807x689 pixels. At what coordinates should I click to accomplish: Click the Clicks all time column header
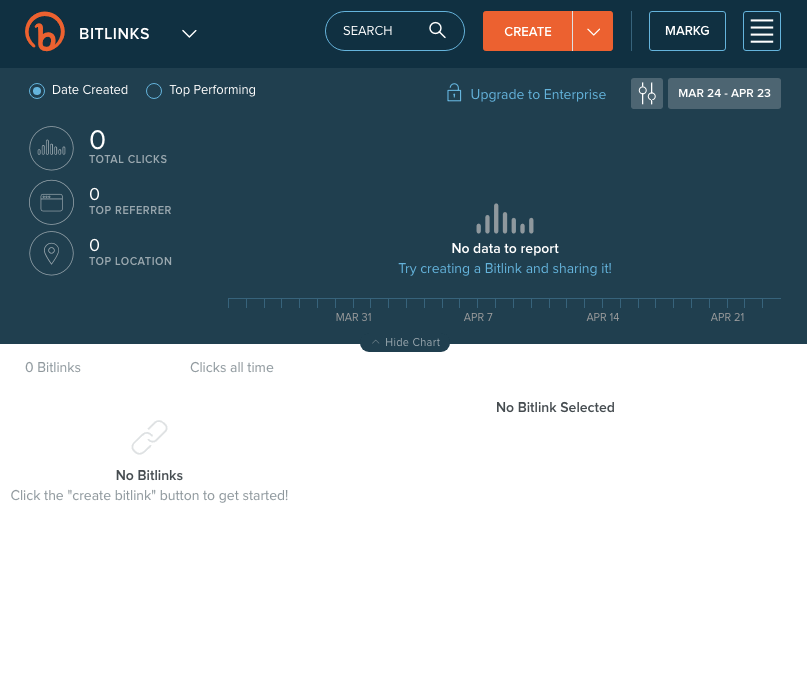click(x=232, y=367)
